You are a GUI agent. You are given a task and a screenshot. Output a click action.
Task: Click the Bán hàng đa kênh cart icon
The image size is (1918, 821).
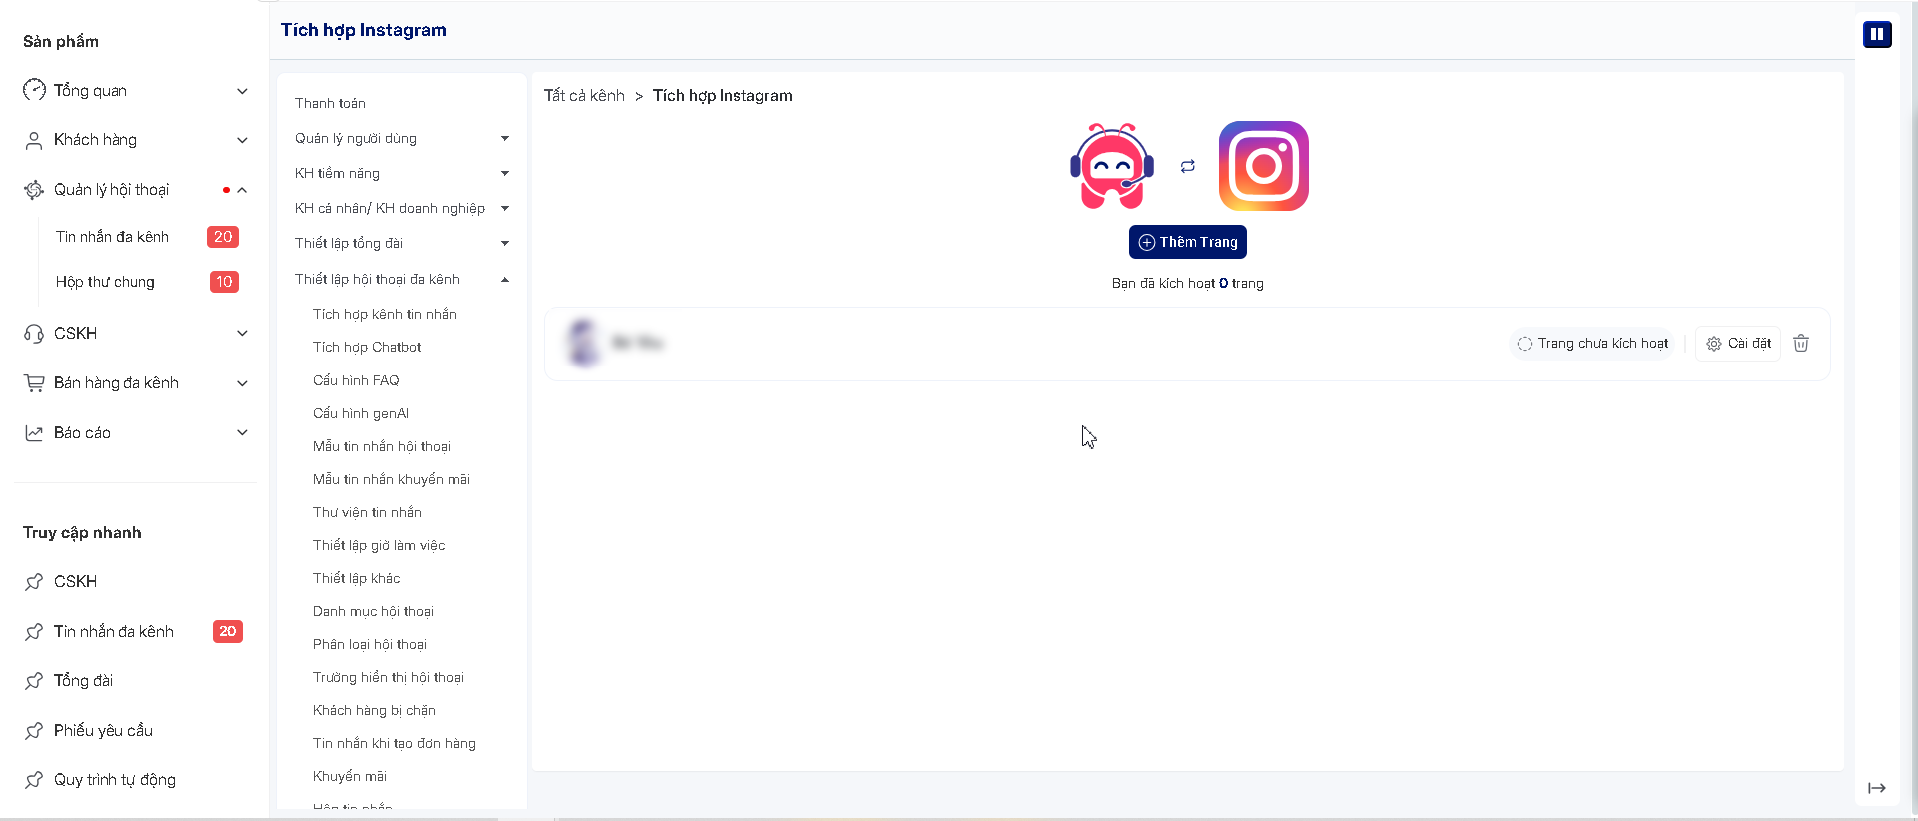34,383
